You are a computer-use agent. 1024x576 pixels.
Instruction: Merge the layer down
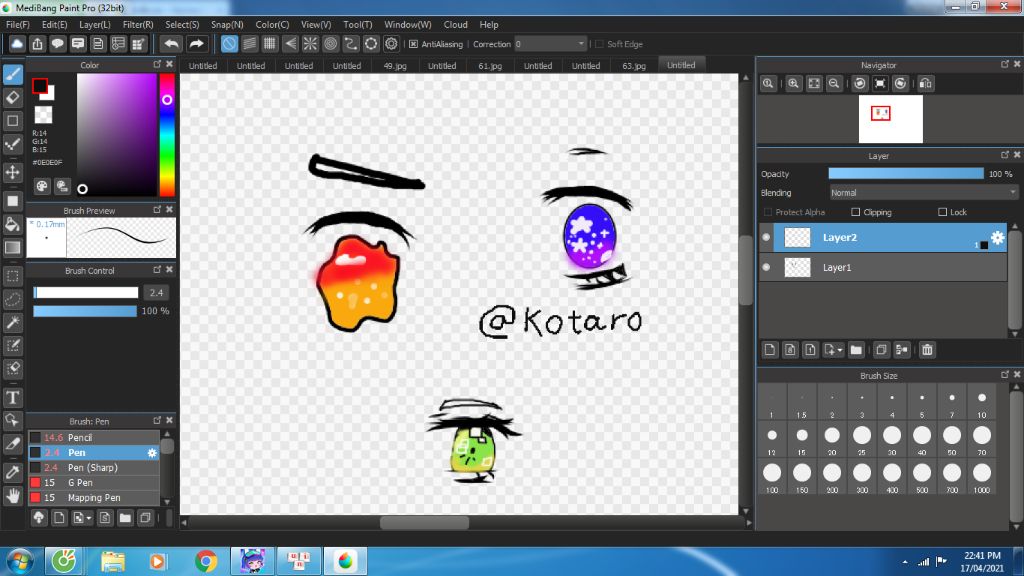pos(902,350)
